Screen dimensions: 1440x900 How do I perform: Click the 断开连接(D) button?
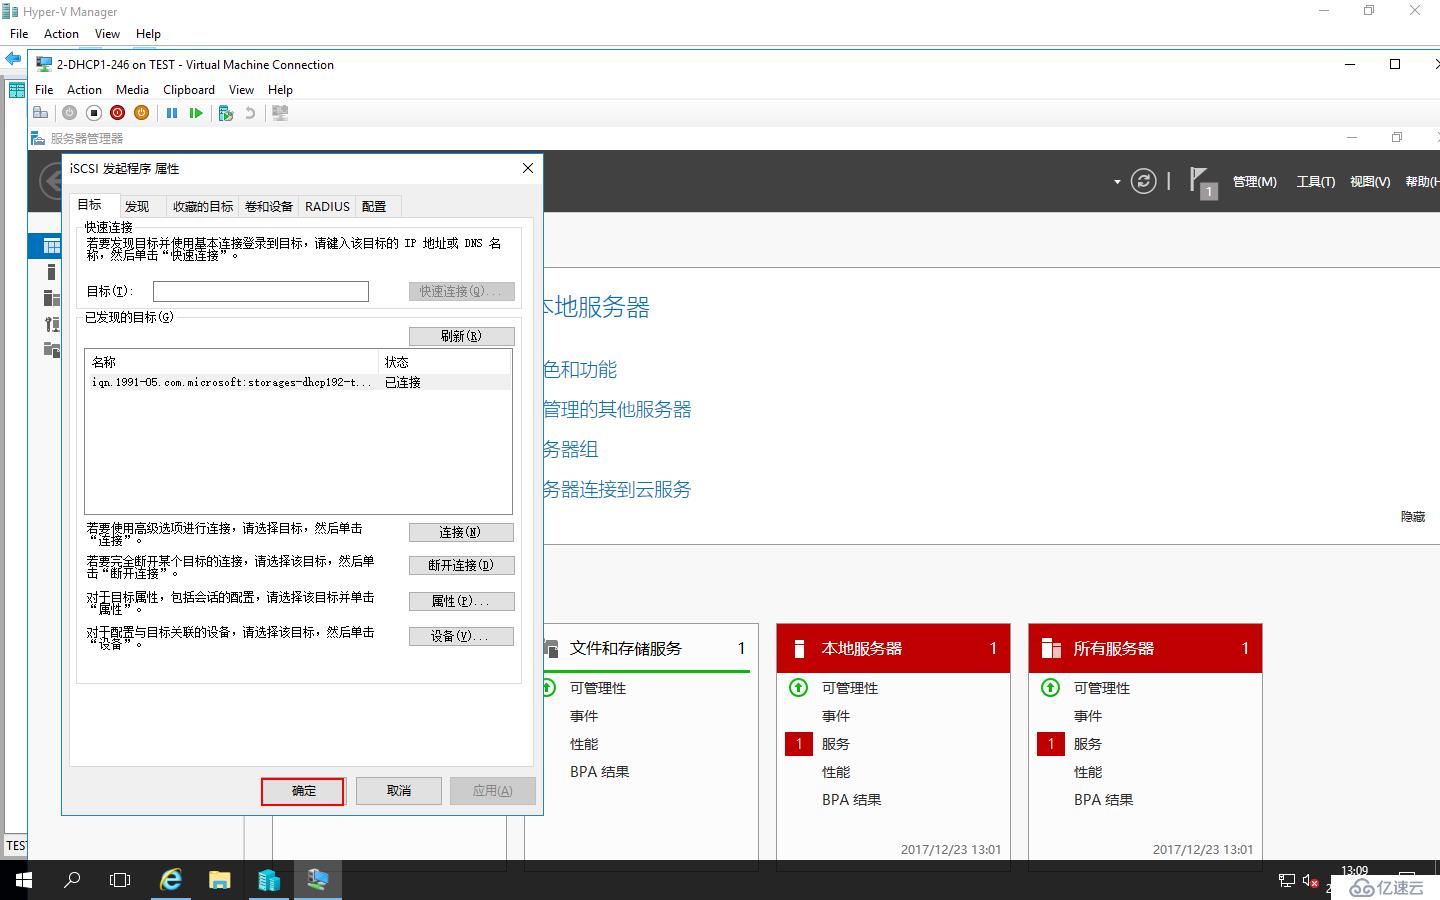[x=461, y=565]
